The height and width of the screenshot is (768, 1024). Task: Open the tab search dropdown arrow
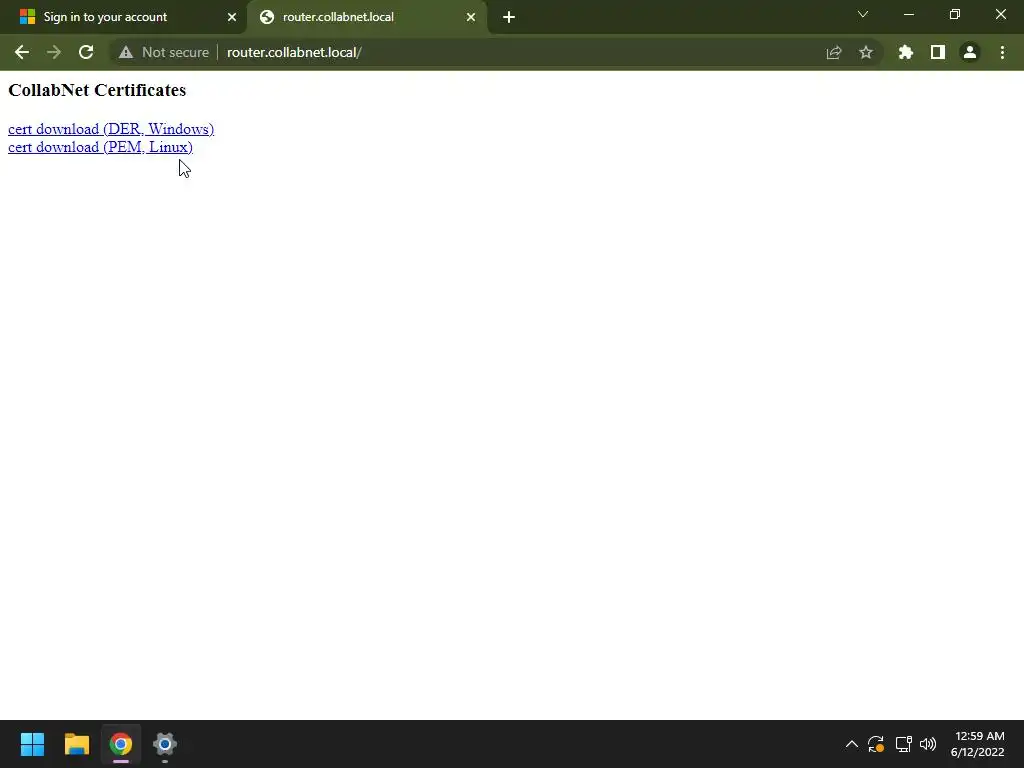(863, 14)
